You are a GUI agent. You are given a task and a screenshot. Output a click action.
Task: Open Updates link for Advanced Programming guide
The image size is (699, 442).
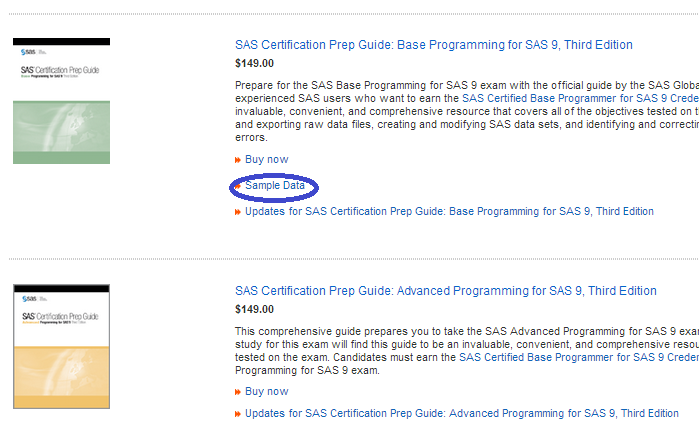pos(461,414)
